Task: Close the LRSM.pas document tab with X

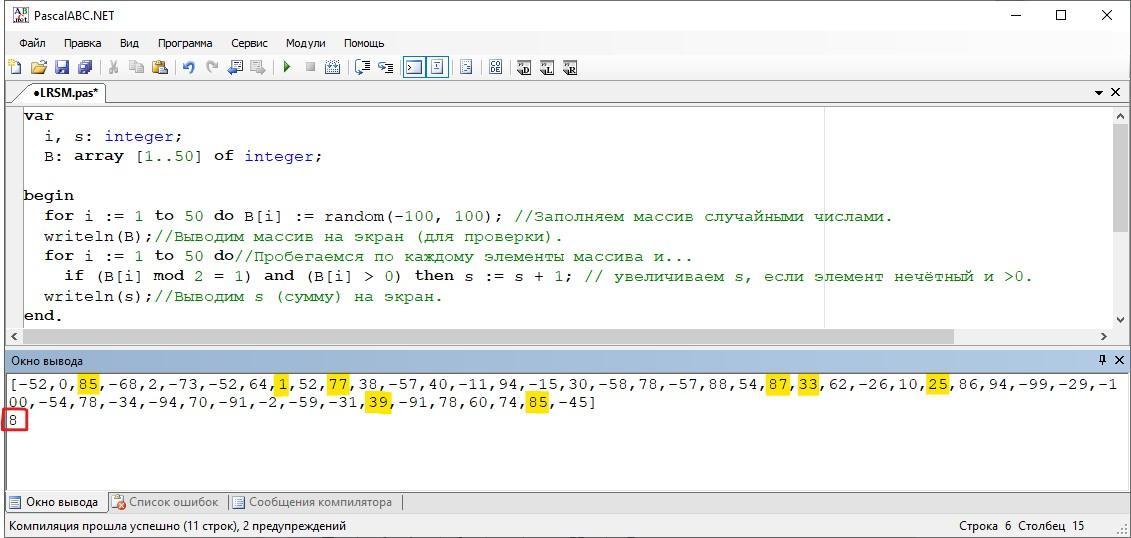Action: (1116, 93)
